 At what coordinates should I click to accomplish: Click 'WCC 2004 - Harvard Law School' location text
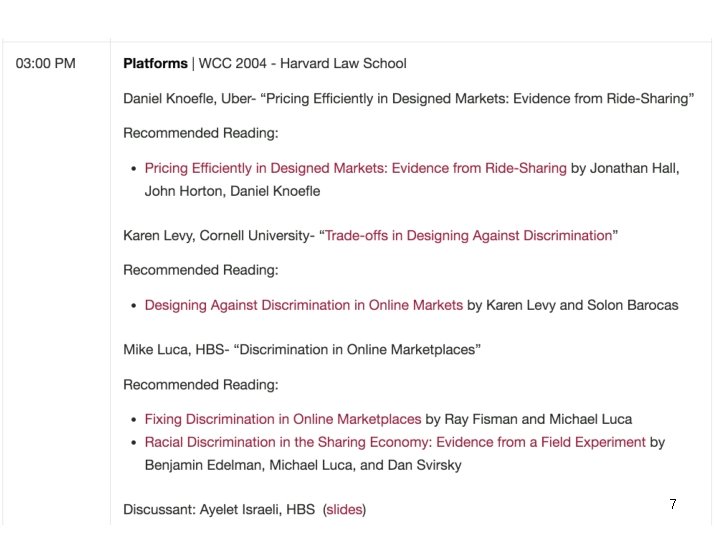tap(303, 64)
